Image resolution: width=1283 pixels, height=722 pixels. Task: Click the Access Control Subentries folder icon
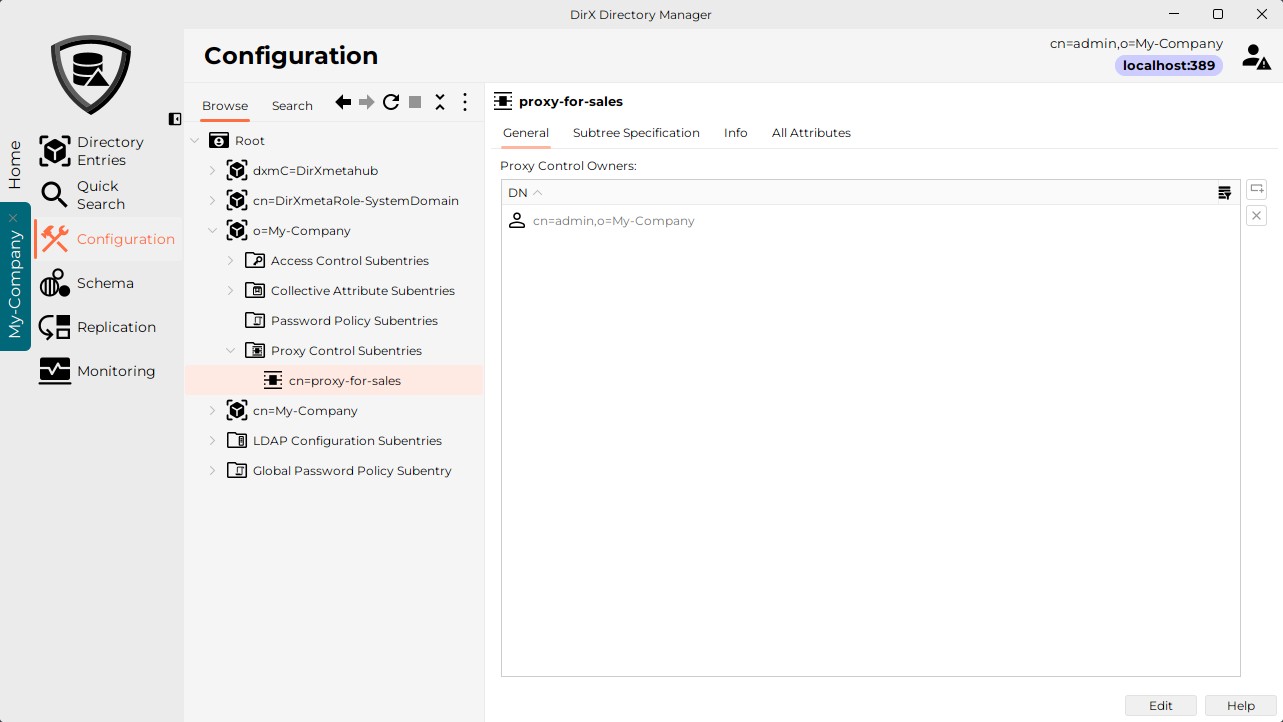click(x=255, y=261)
